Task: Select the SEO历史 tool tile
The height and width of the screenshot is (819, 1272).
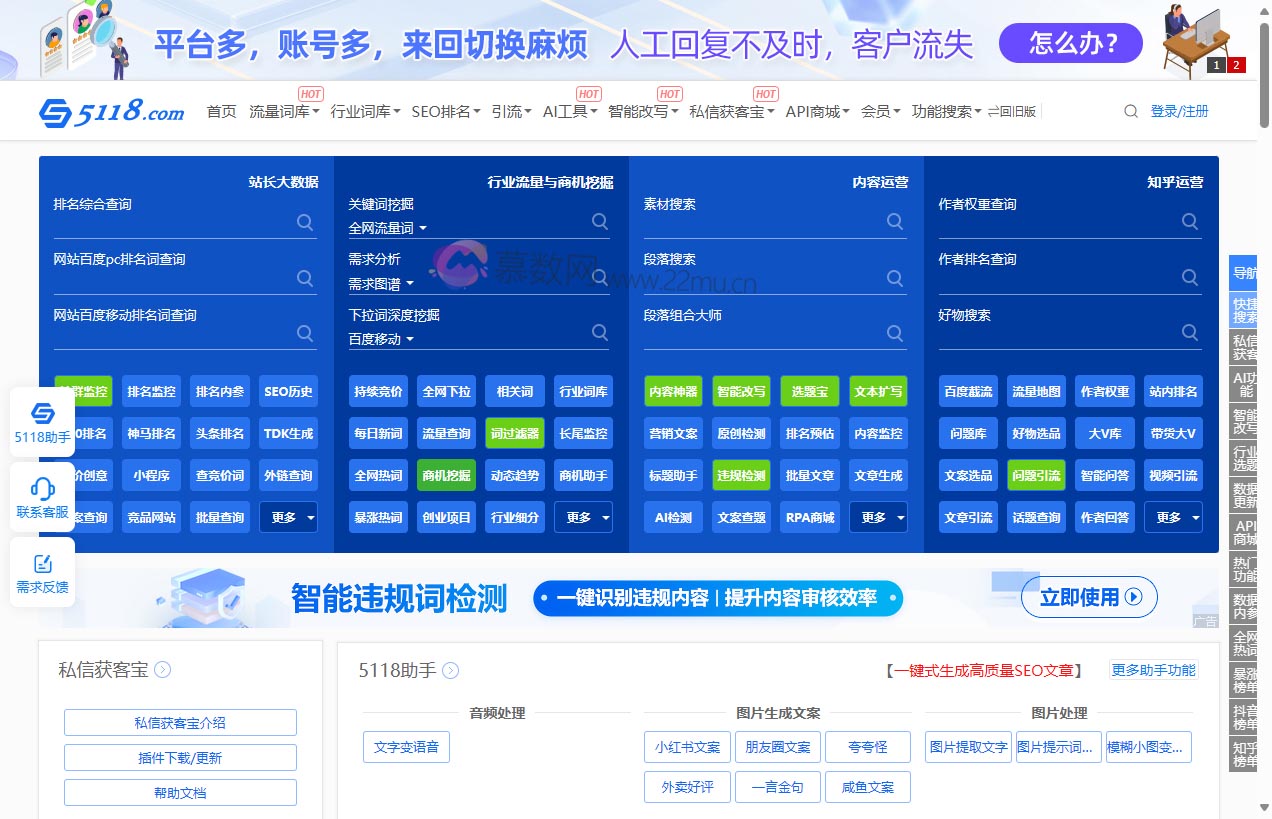Action: 288,391
